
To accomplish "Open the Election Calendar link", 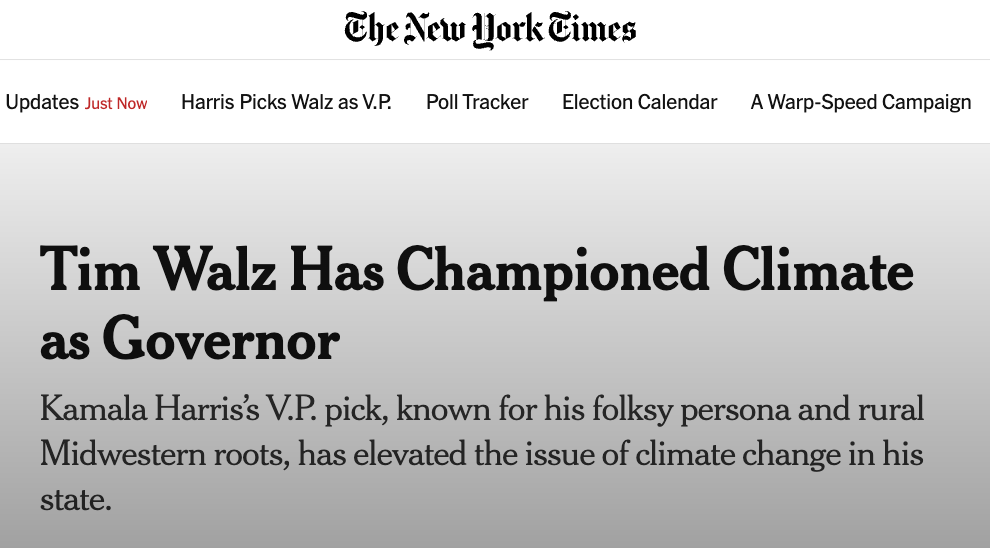I will [640, 102].
